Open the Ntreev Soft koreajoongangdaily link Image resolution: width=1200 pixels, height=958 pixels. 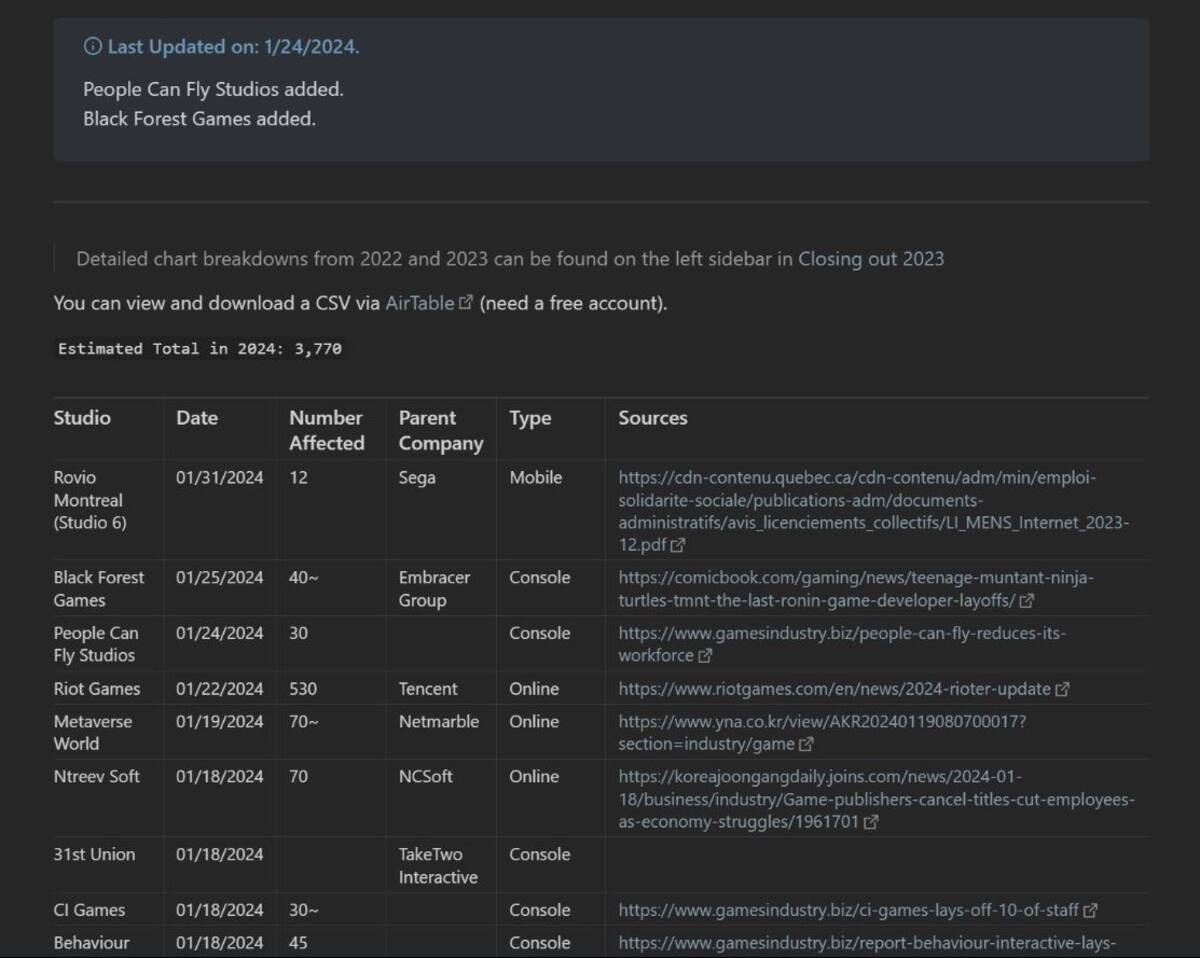(876, 799)
